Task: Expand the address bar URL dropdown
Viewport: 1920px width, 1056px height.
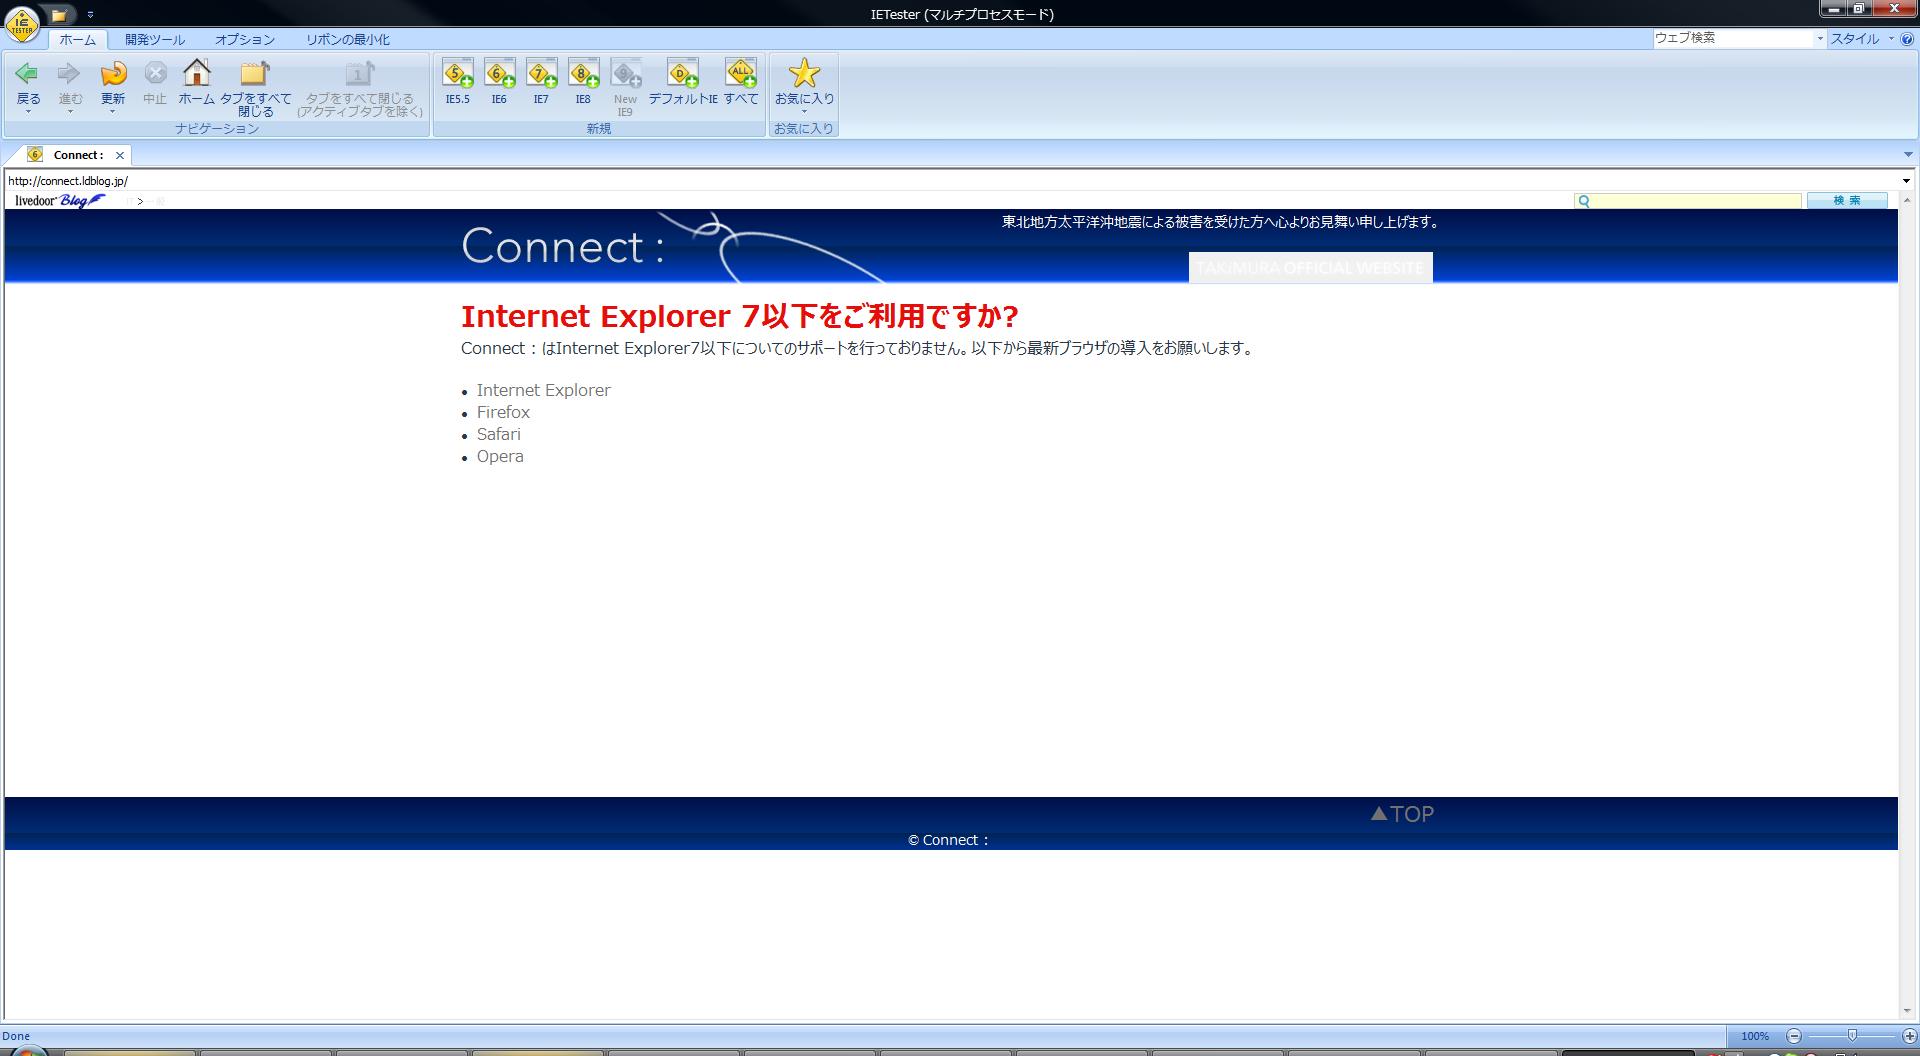Action: coord(1906,181)
